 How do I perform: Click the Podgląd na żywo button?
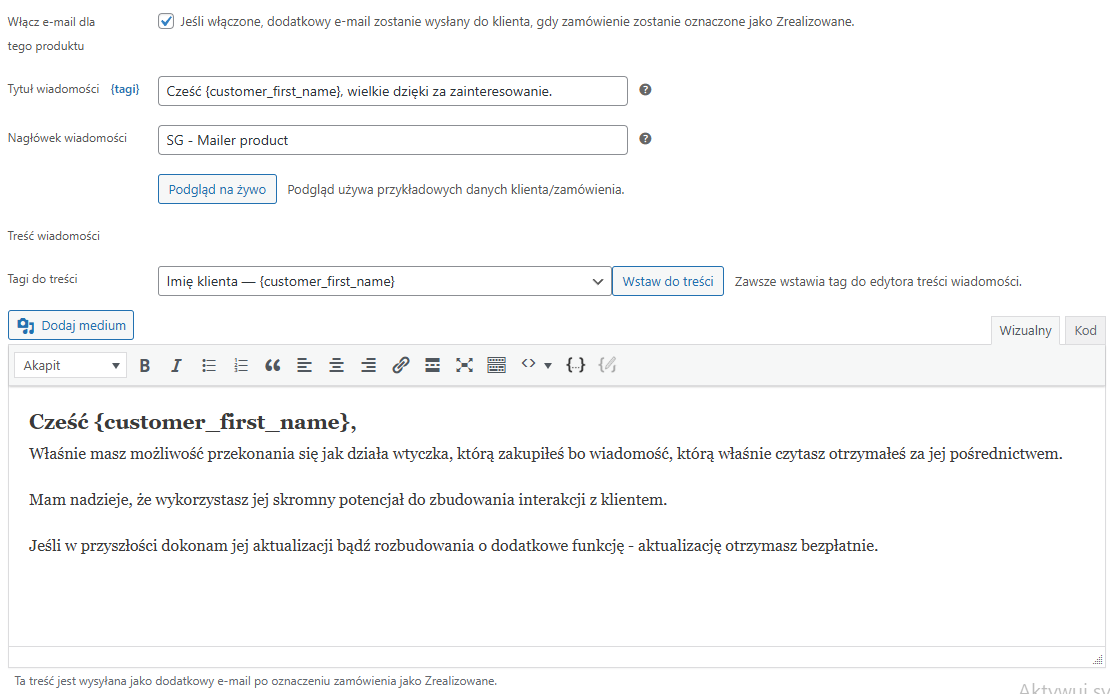click(x=217, y=189)
